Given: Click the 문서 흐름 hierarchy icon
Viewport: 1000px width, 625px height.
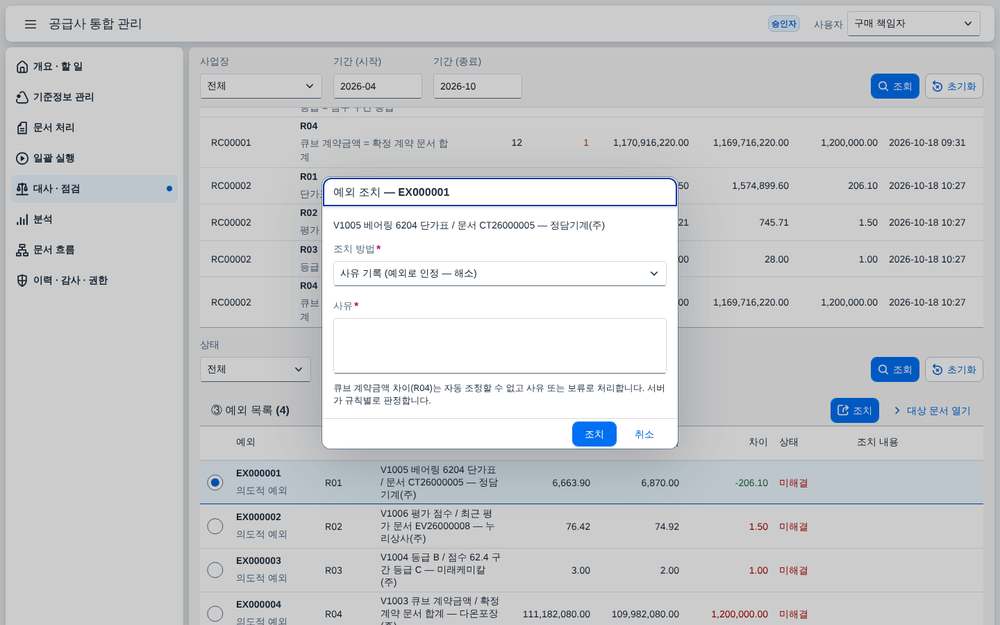Looking at the screenshot, I should pos(22,250).
